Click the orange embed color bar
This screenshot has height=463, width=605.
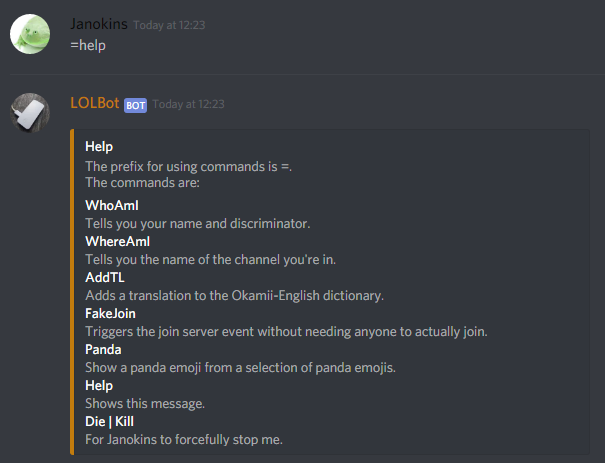(72, 292)
